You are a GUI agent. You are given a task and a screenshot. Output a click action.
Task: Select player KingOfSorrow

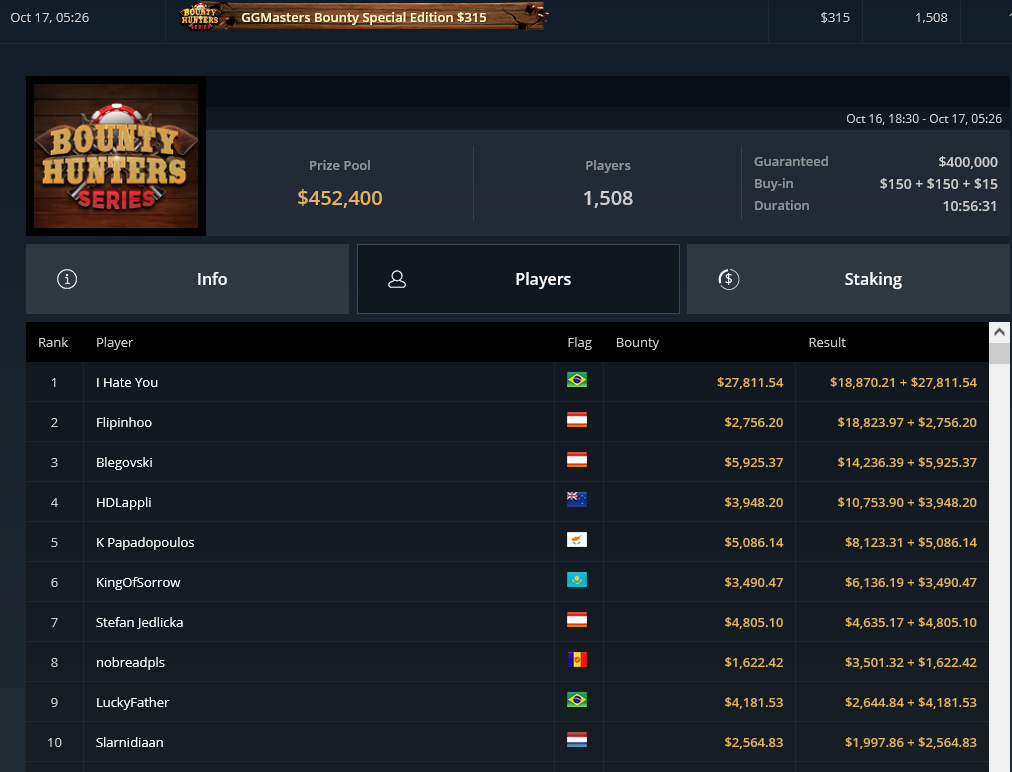137,582
